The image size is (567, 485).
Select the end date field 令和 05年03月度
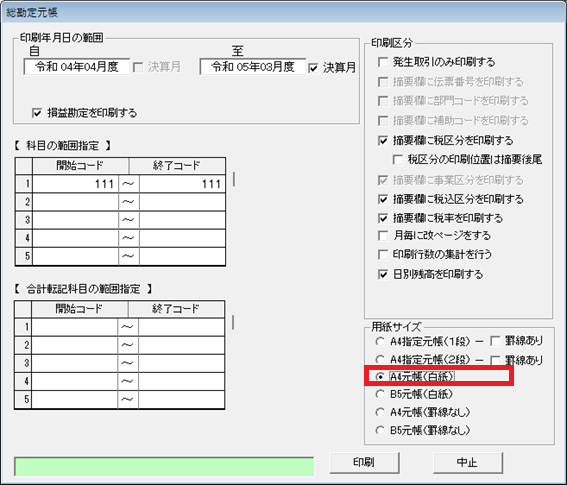click(253, 67)
